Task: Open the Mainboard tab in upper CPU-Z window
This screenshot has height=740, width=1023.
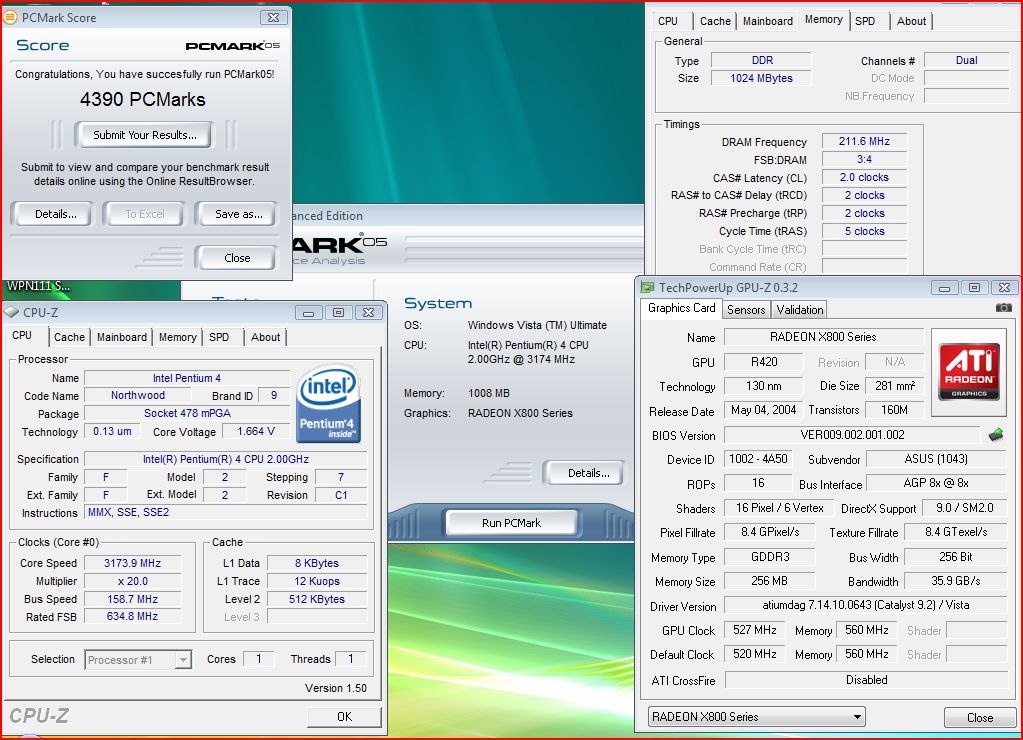Action: tap(768, 21)
